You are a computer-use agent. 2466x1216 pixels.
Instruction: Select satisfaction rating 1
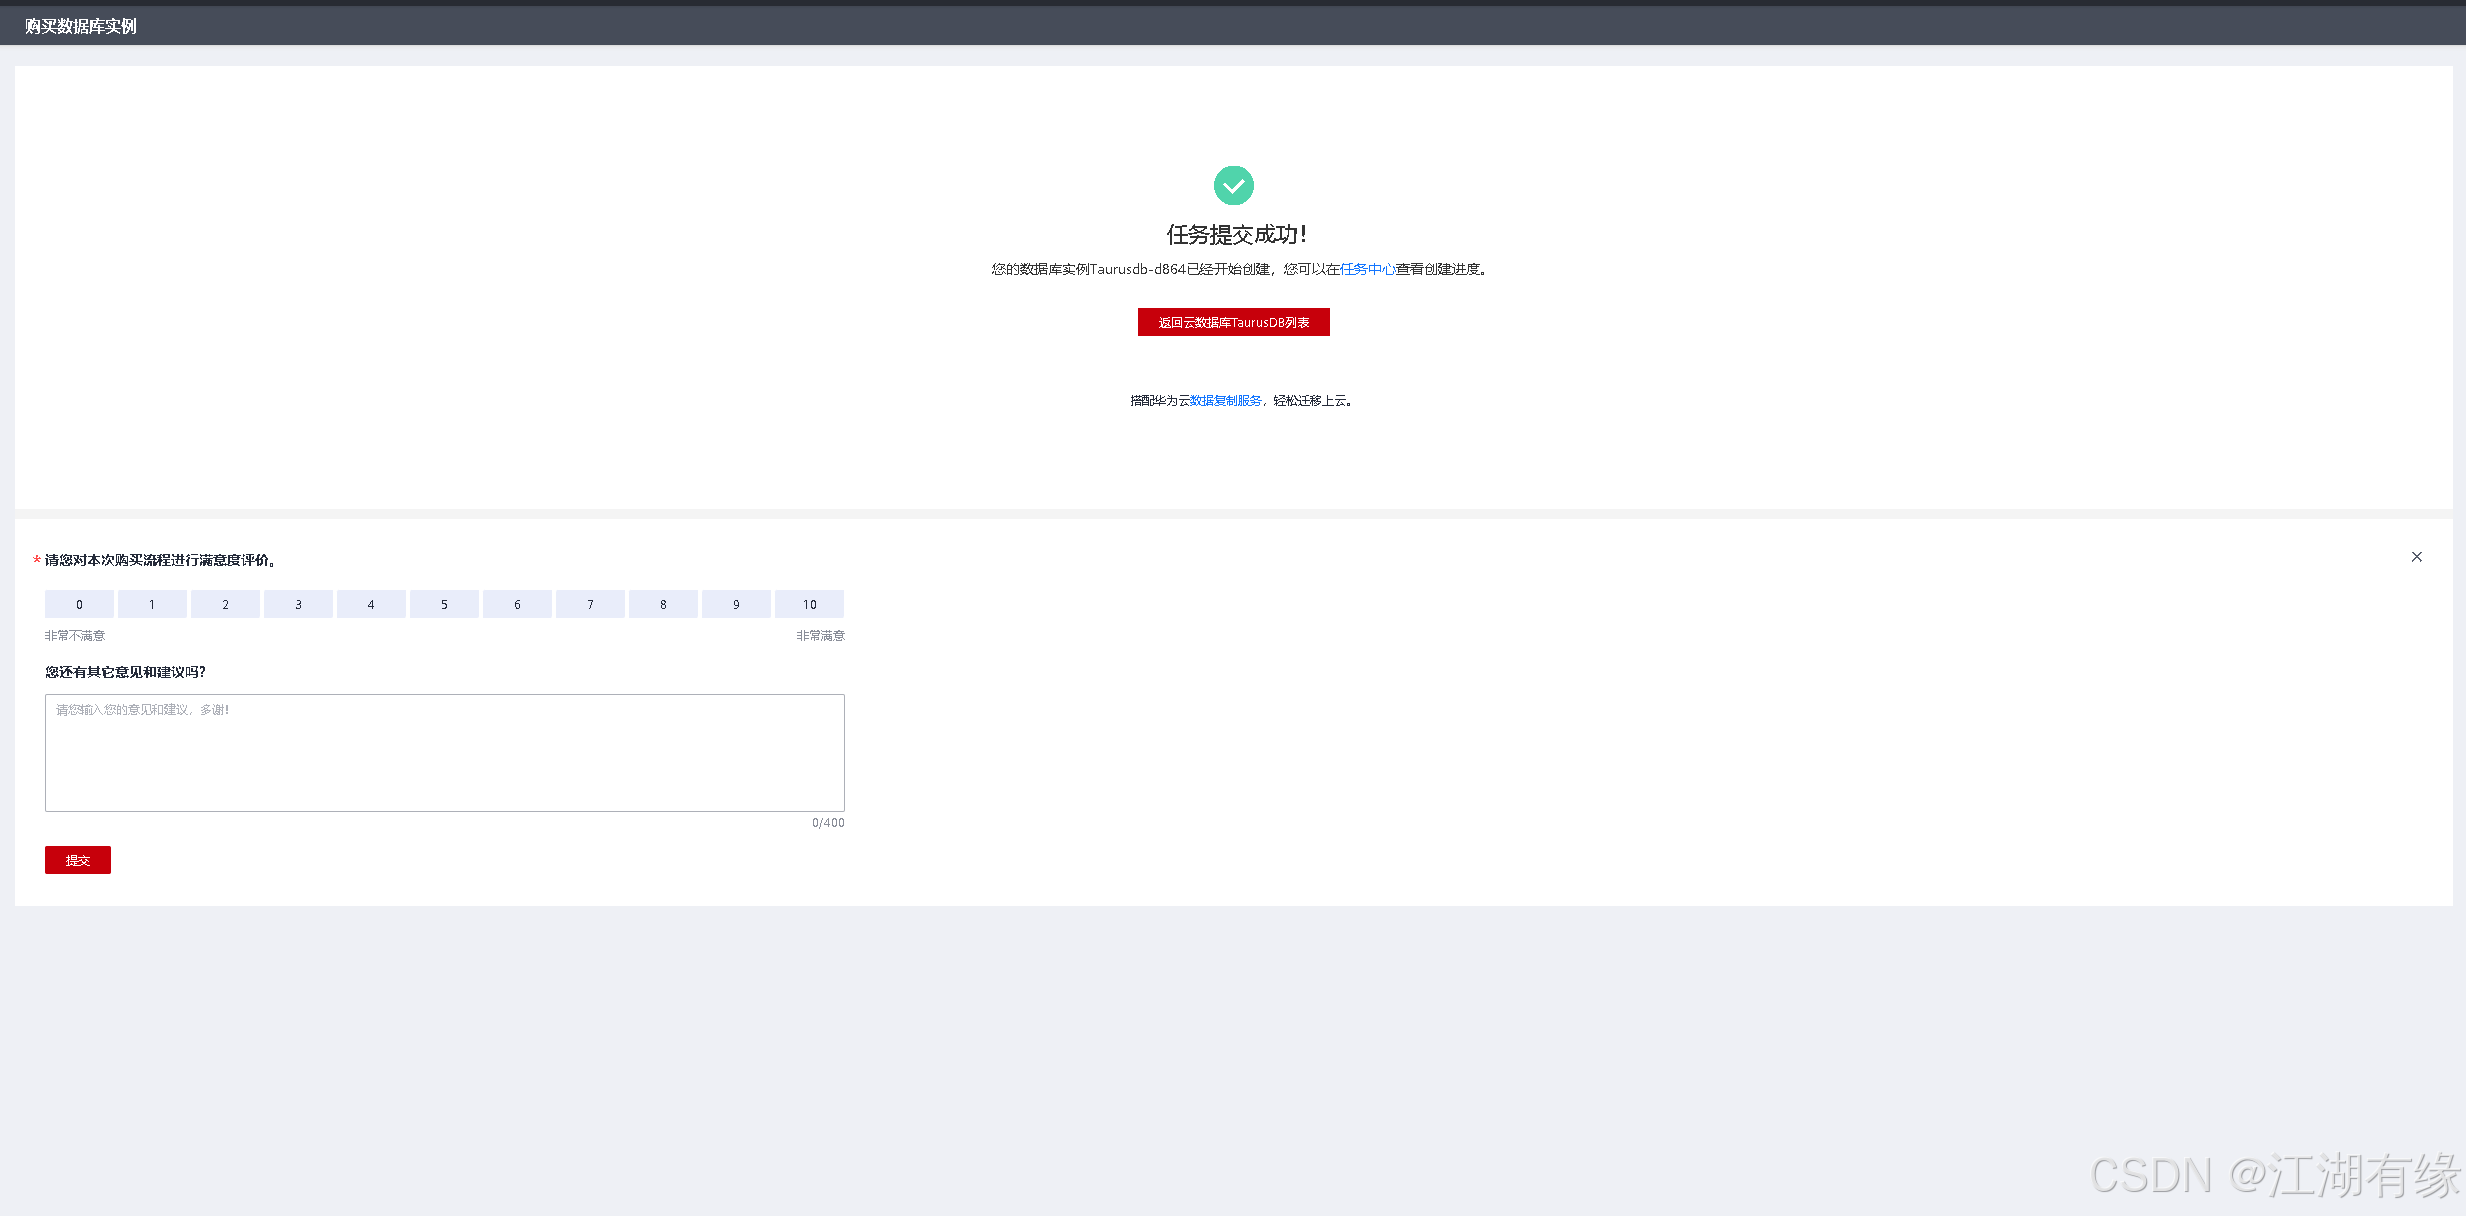[152, 604]
